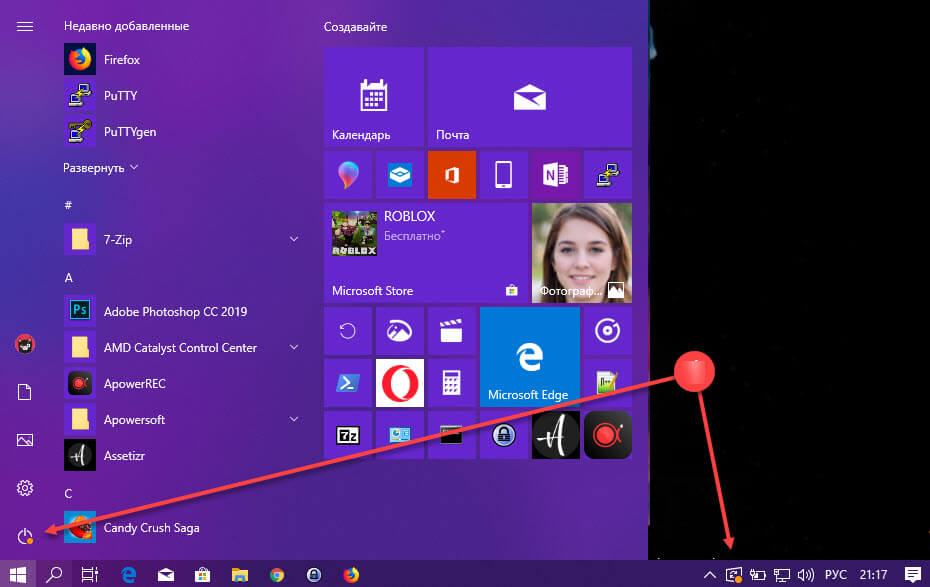The height and width of the screenshot is (587, 930).
Task: Open the OneNote tile
Action: click(x=556, y=175)
